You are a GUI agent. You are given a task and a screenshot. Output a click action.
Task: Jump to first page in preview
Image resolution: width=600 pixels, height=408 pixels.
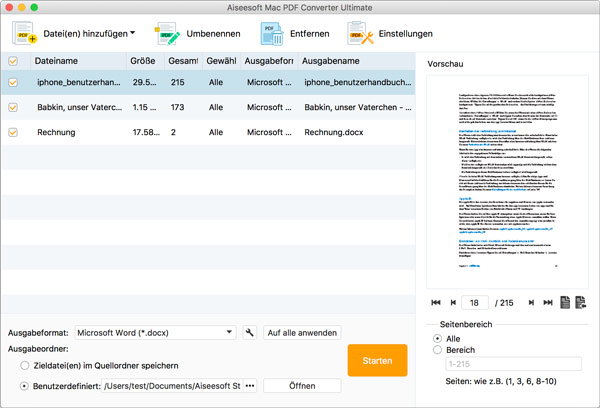point(436,303)
